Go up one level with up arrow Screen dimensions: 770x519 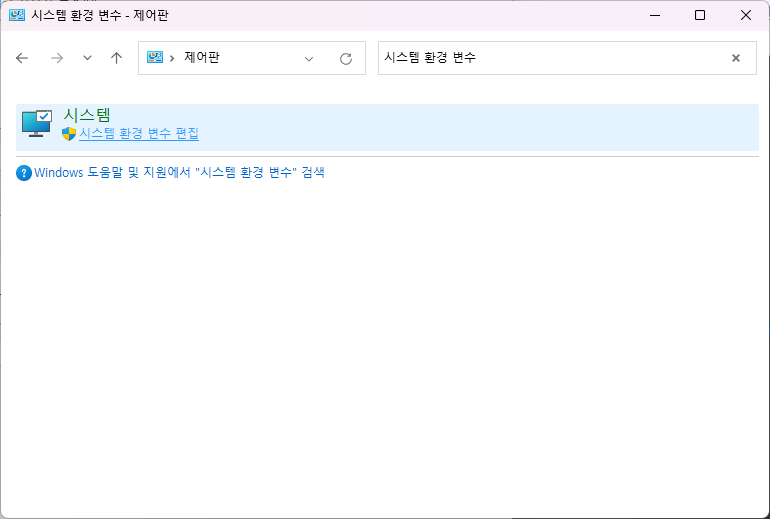(x=116, y=58)
